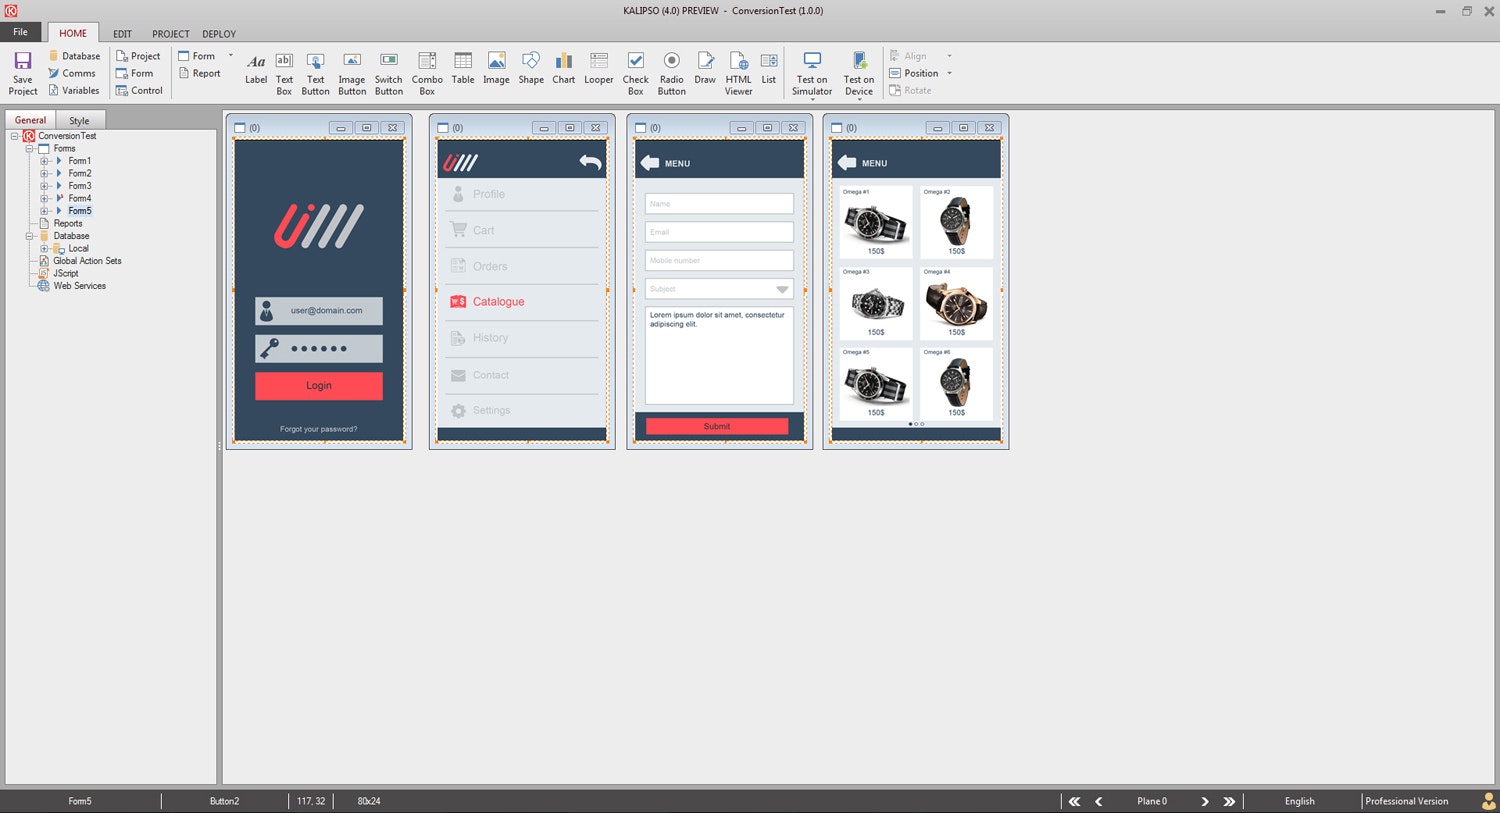The width and height of the screenshot is (1500, 813).
Task: Open the Form dropdown in the ribbon
Action: point(228,55)
